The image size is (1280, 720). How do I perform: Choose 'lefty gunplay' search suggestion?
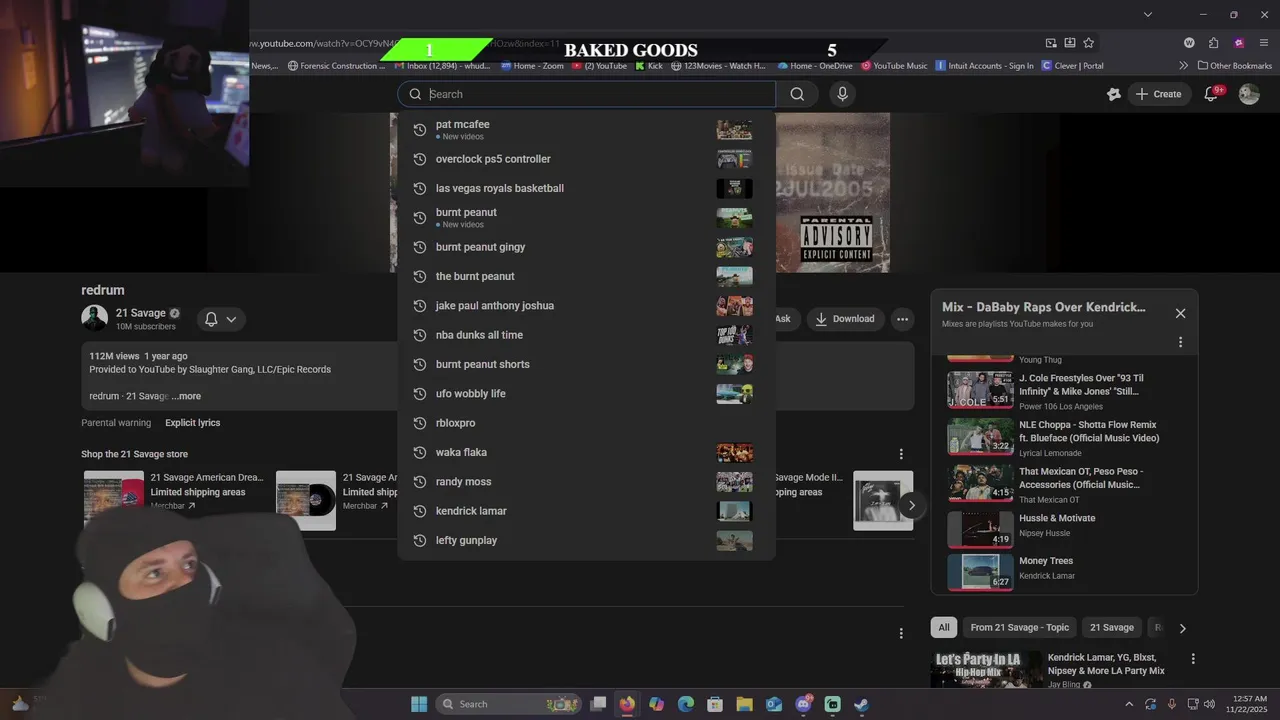[x=586, y=540]
